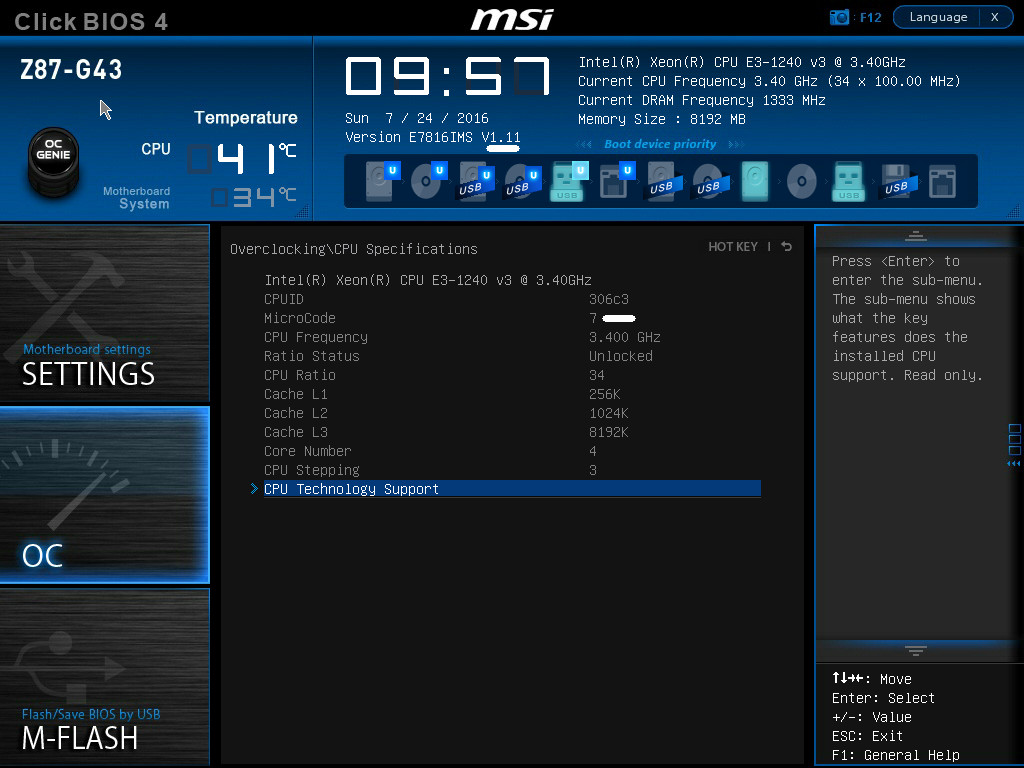The width and height of the screenshot is (1024, 768).
Task: Select the legacy USB CD/DVD boot icon
Action: pos(711,181)
